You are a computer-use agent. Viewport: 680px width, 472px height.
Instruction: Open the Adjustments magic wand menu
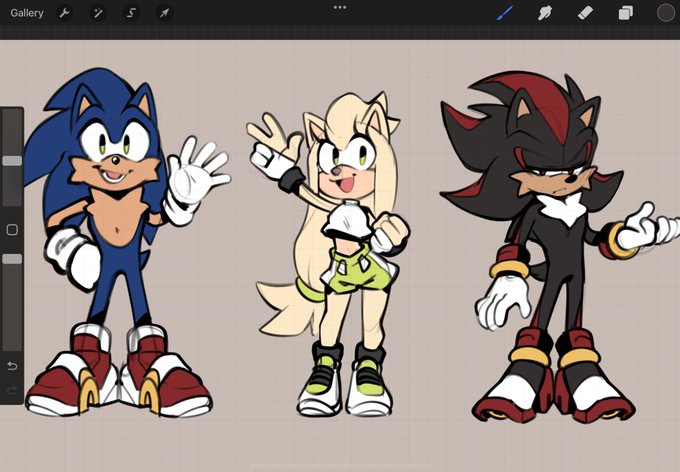[x=98, y=13]
